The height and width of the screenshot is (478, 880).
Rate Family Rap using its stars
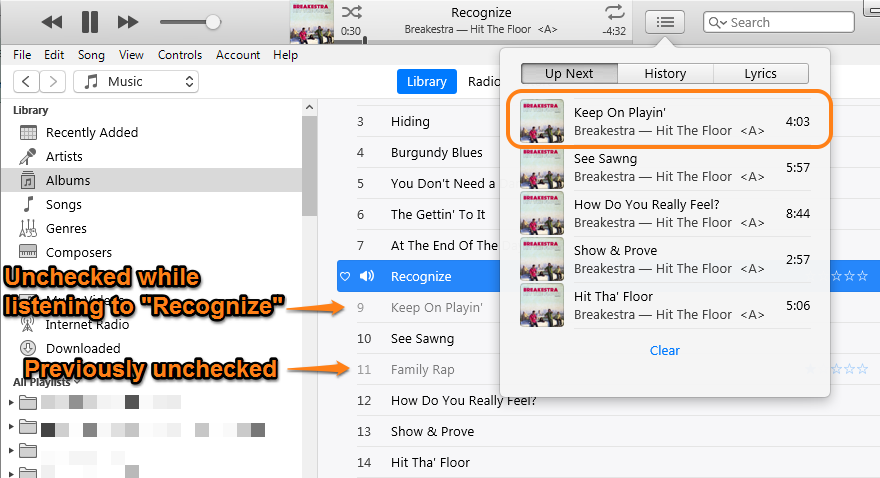click(x=849, y=369)
